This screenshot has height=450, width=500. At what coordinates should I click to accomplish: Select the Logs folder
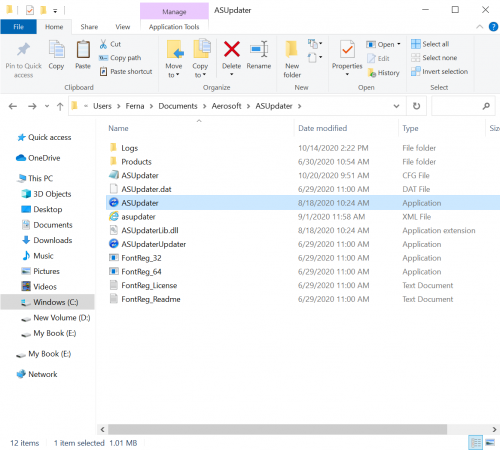coord(124,148)
